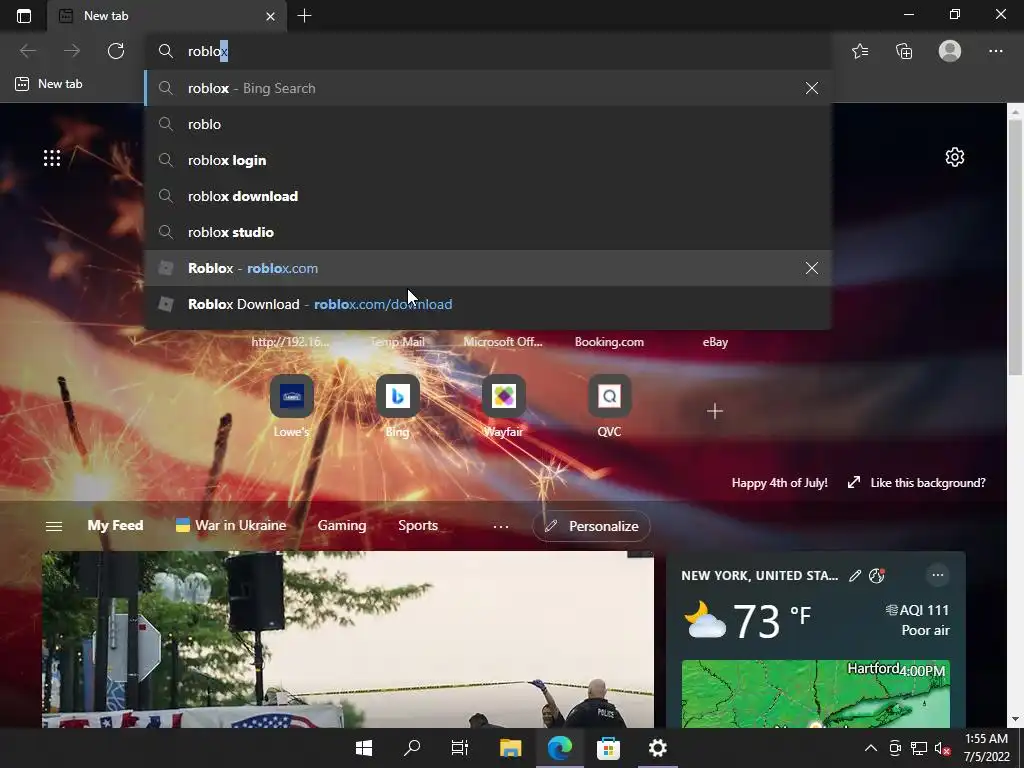This screenshot has width=1024, height=768.
Task: Open Settings gear on taskbar
Action: click(658, 748)
